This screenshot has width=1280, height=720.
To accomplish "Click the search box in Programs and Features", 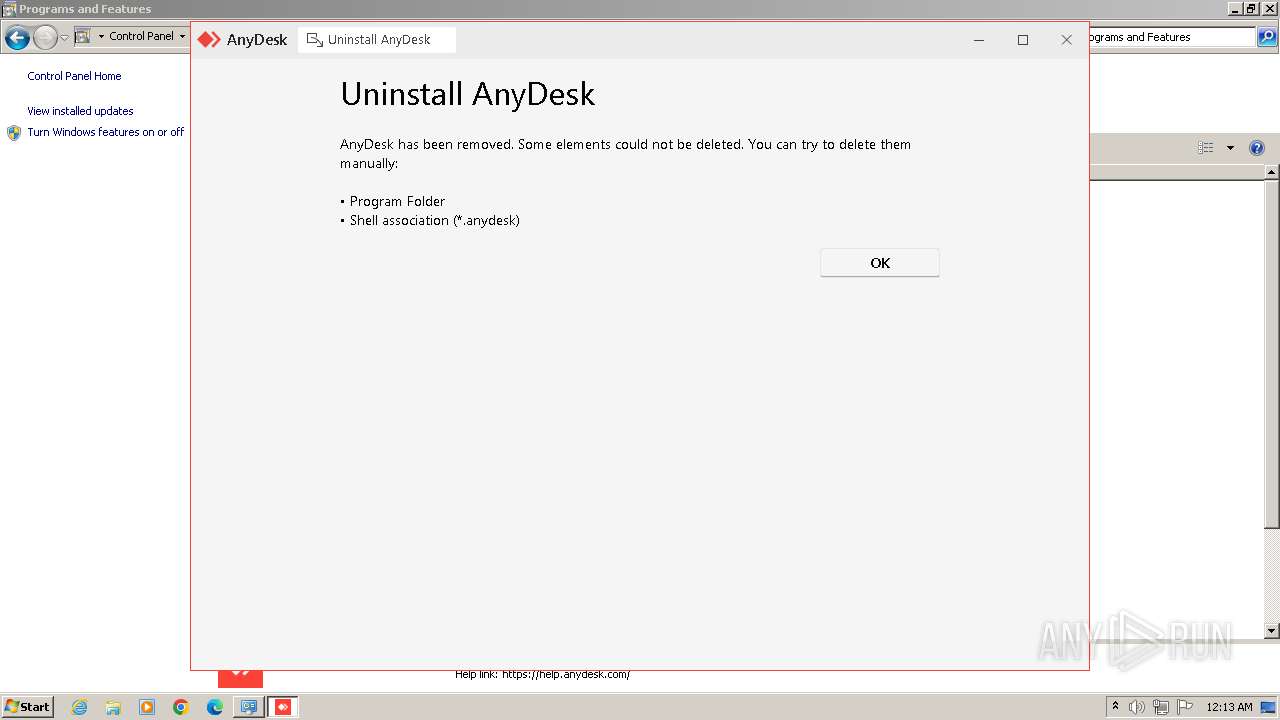I will (x=1171, y=37).
